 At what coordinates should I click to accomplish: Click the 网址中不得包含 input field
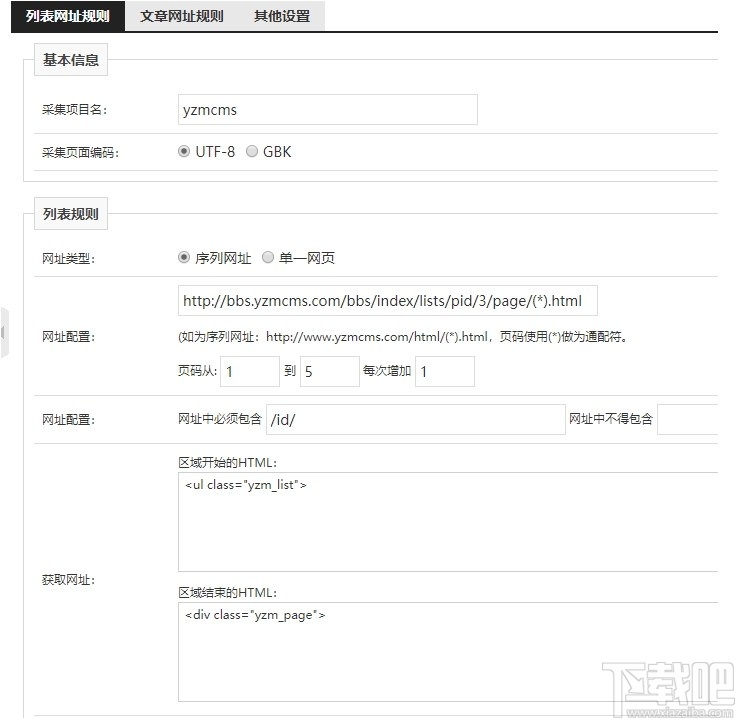point(688,420)
